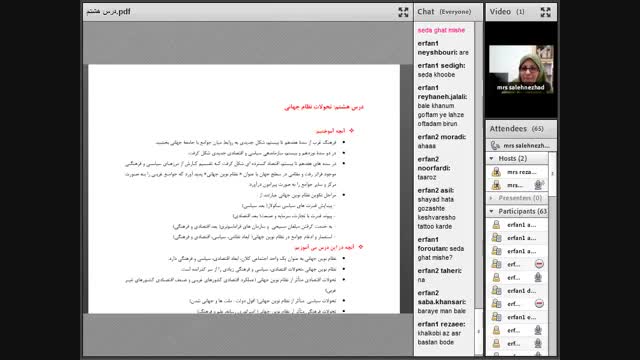The height and width of the screenshot is (360, 640).
Task: Click the first red no-entry status icon in Participants
Action: (x=539, y=264)
